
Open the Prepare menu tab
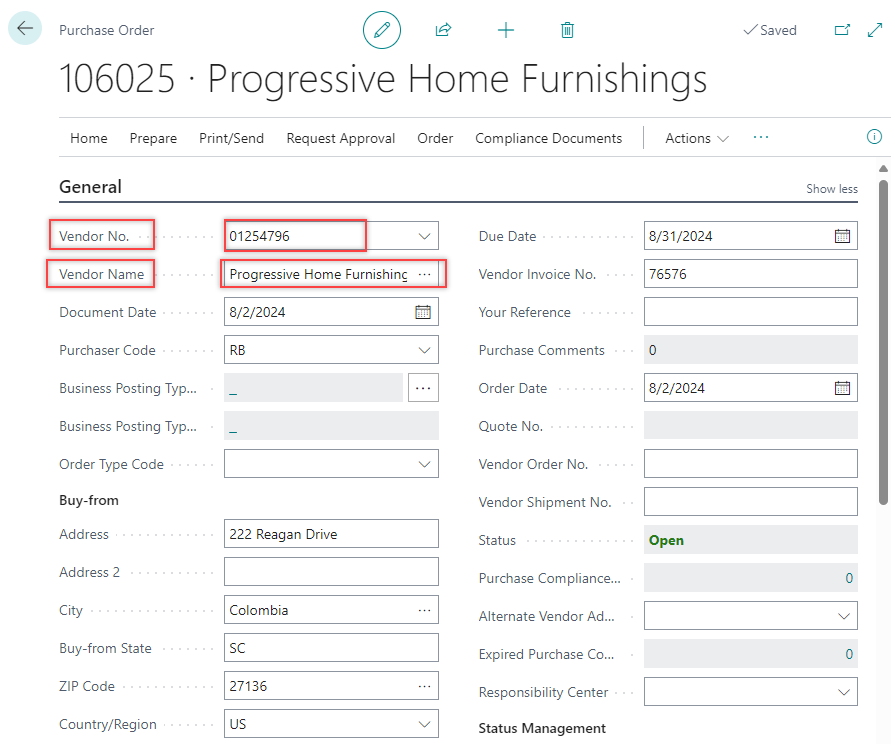click(153, 138)
